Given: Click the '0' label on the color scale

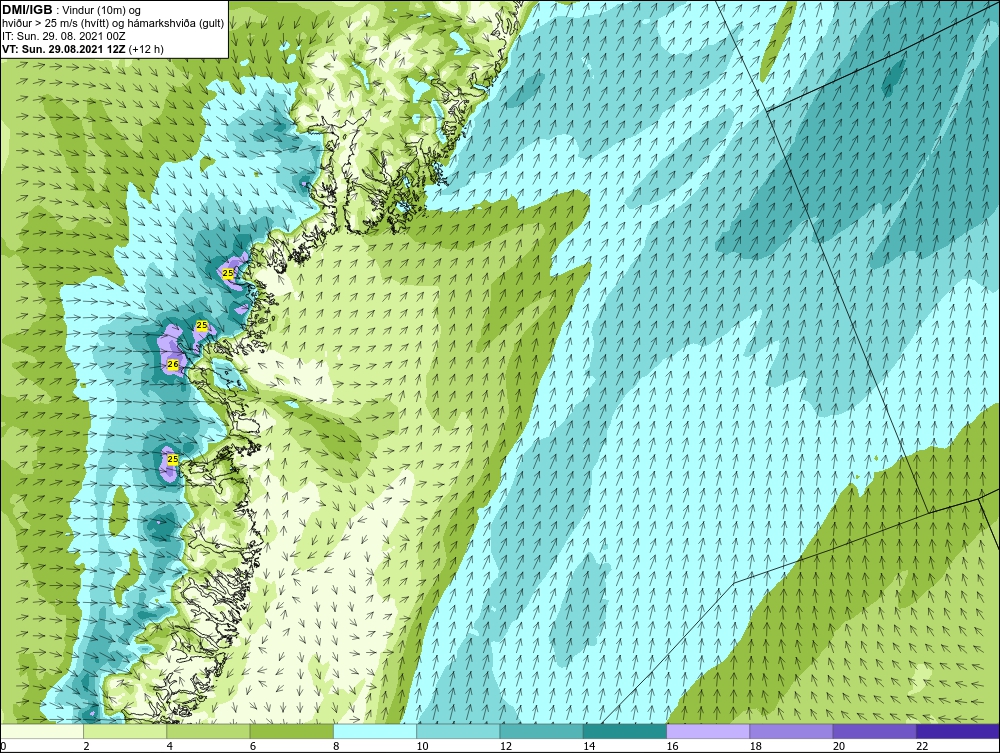Looking at the screenshot, I should coord(3,747).
